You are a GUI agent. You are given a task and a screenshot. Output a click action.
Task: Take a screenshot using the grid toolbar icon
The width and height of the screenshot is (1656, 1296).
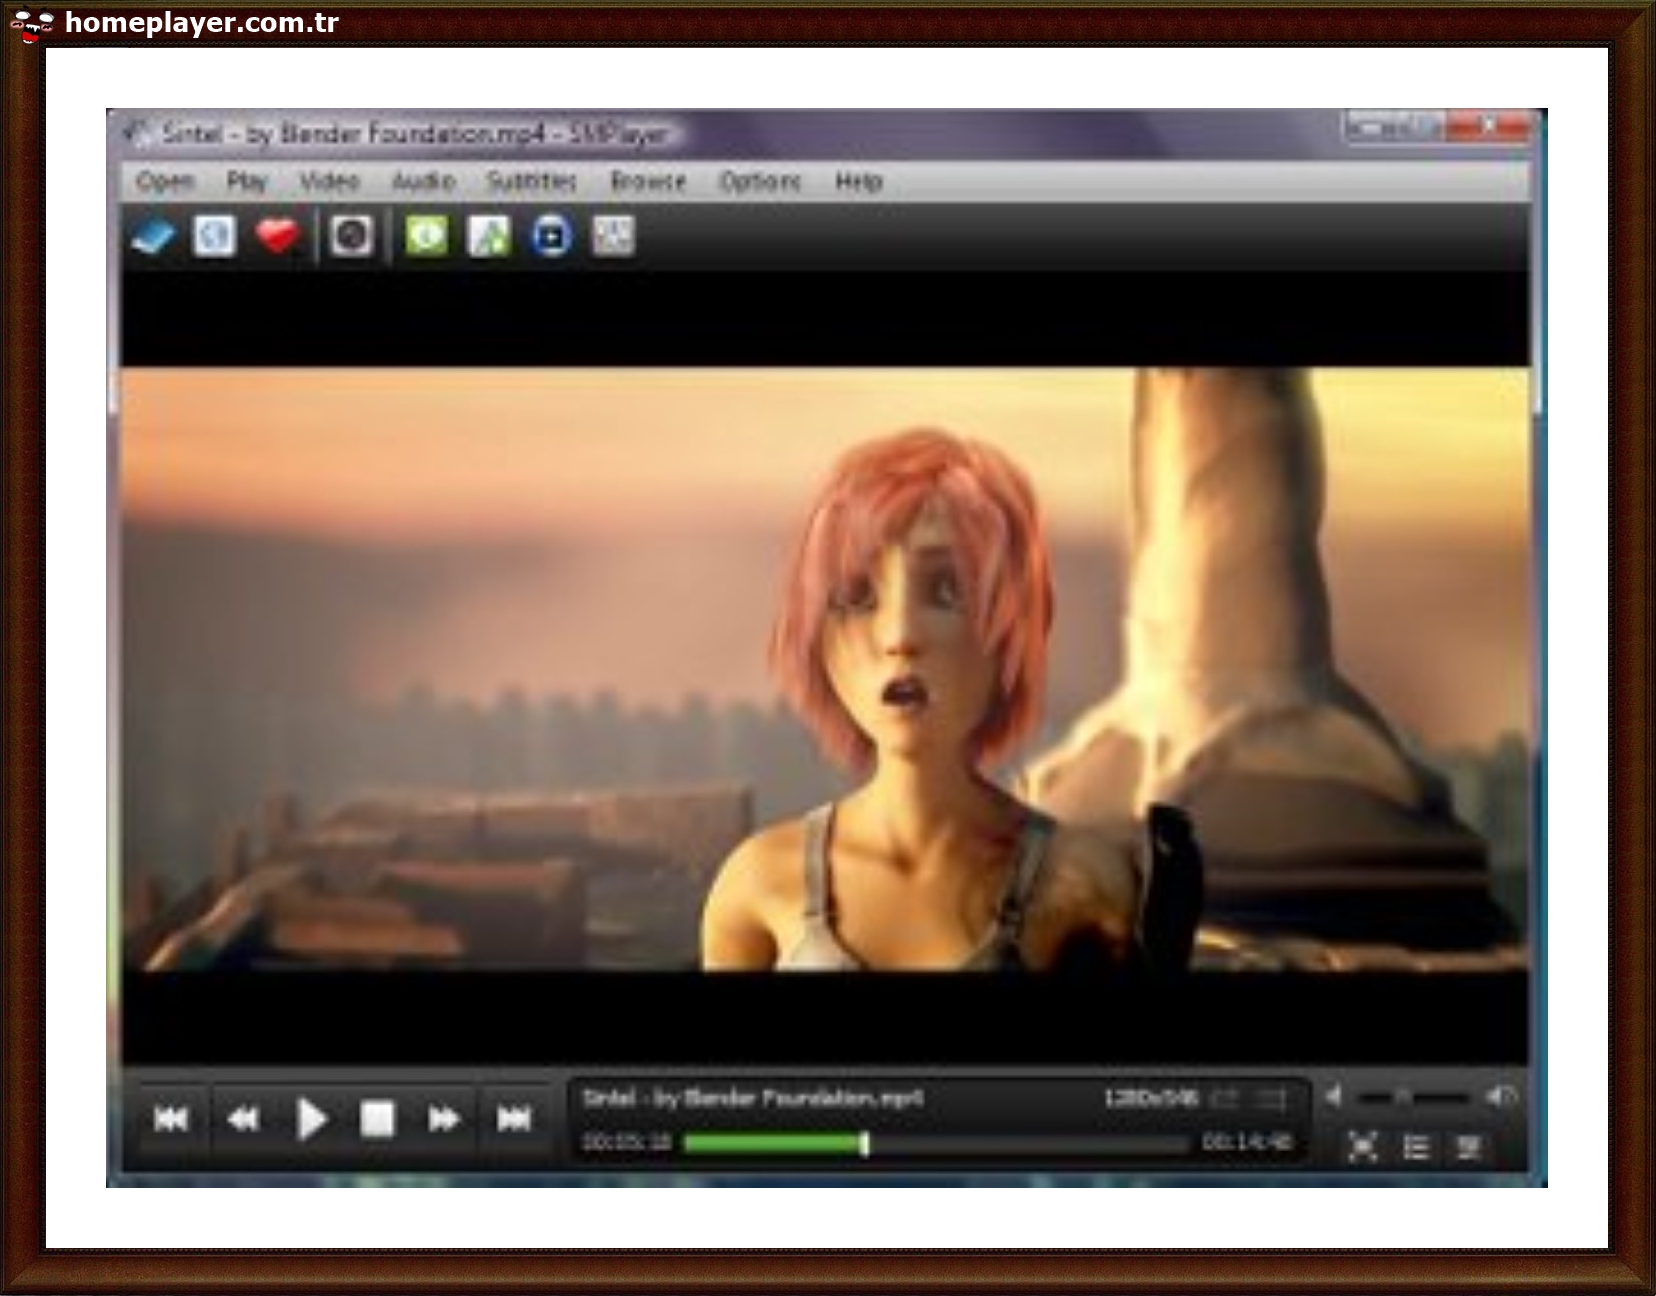pos(613,237)
